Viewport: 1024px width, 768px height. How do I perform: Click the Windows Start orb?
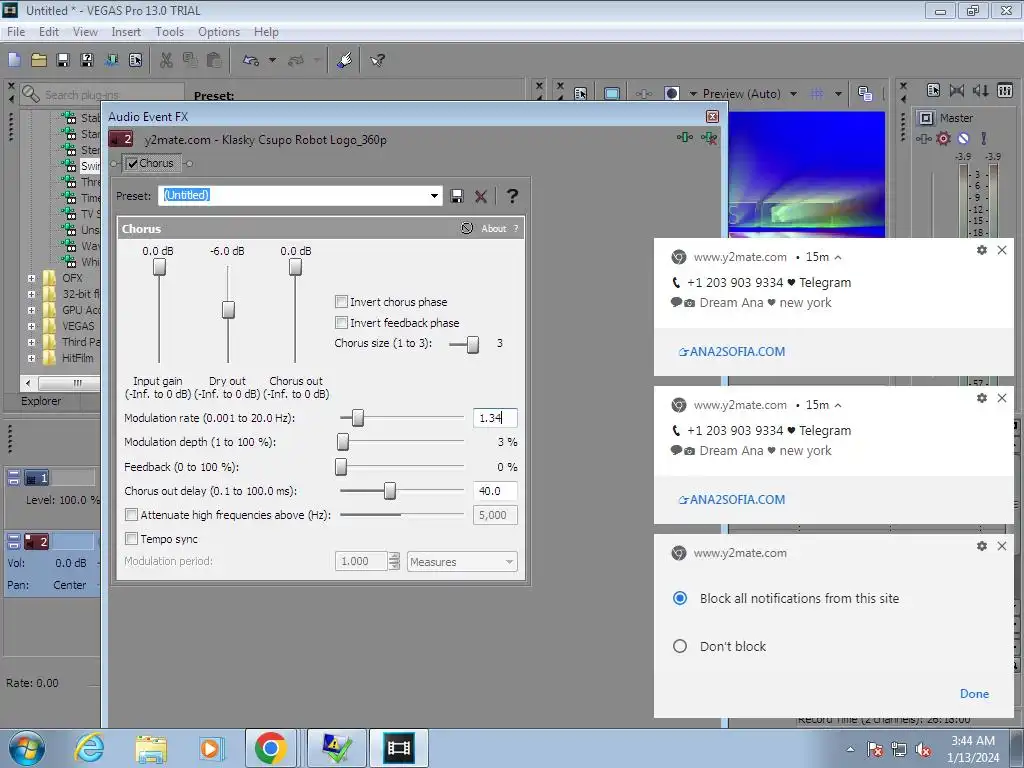tap(26, 748)
